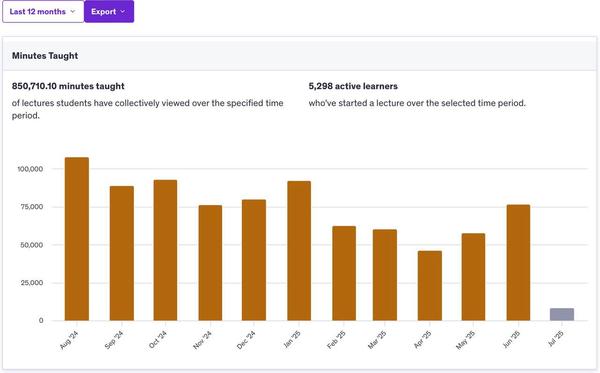Click the Jun '25 bar

pos(518,262)
